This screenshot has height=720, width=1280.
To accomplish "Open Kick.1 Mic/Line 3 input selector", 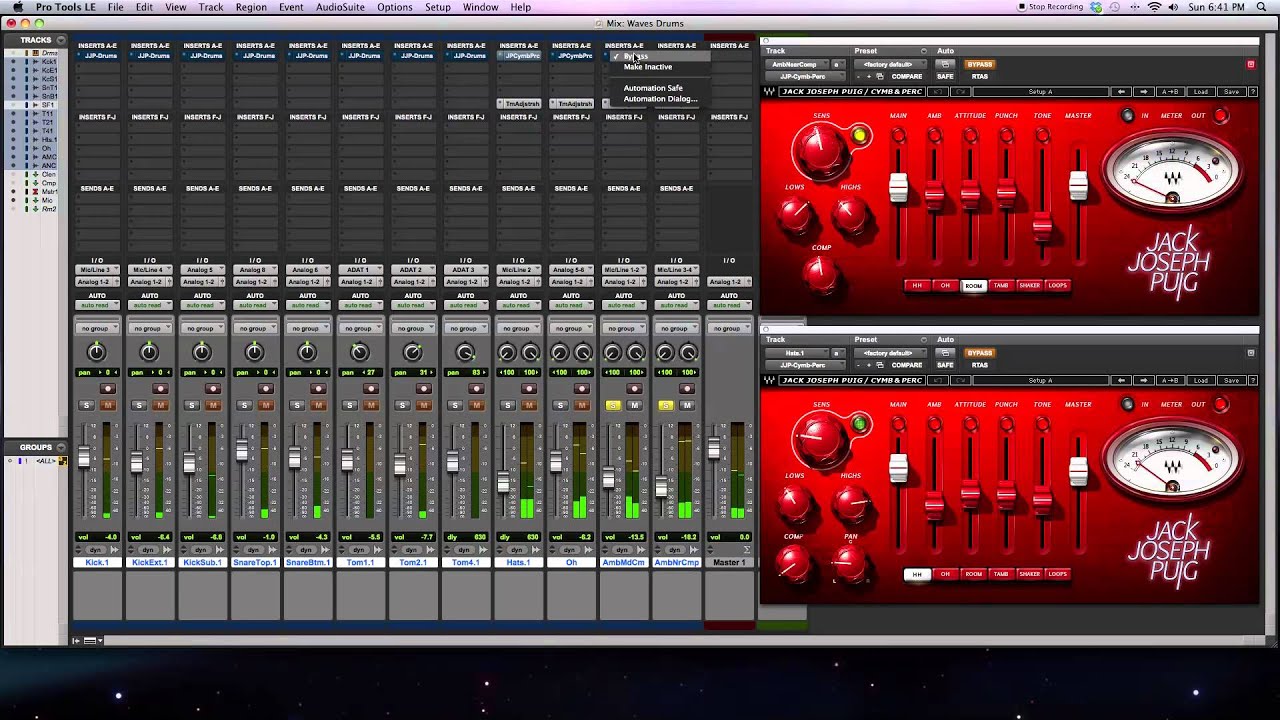I will pyautogui.click(x=97, y=270).
